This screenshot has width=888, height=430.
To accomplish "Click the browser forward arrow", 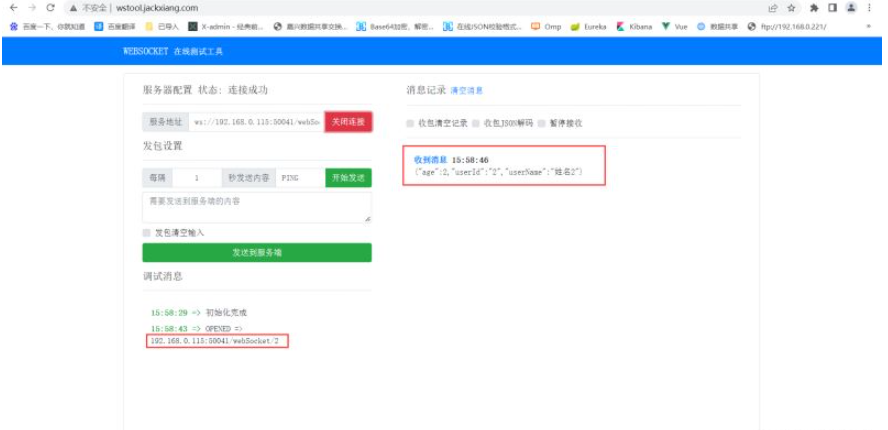I will coord(32,8).
